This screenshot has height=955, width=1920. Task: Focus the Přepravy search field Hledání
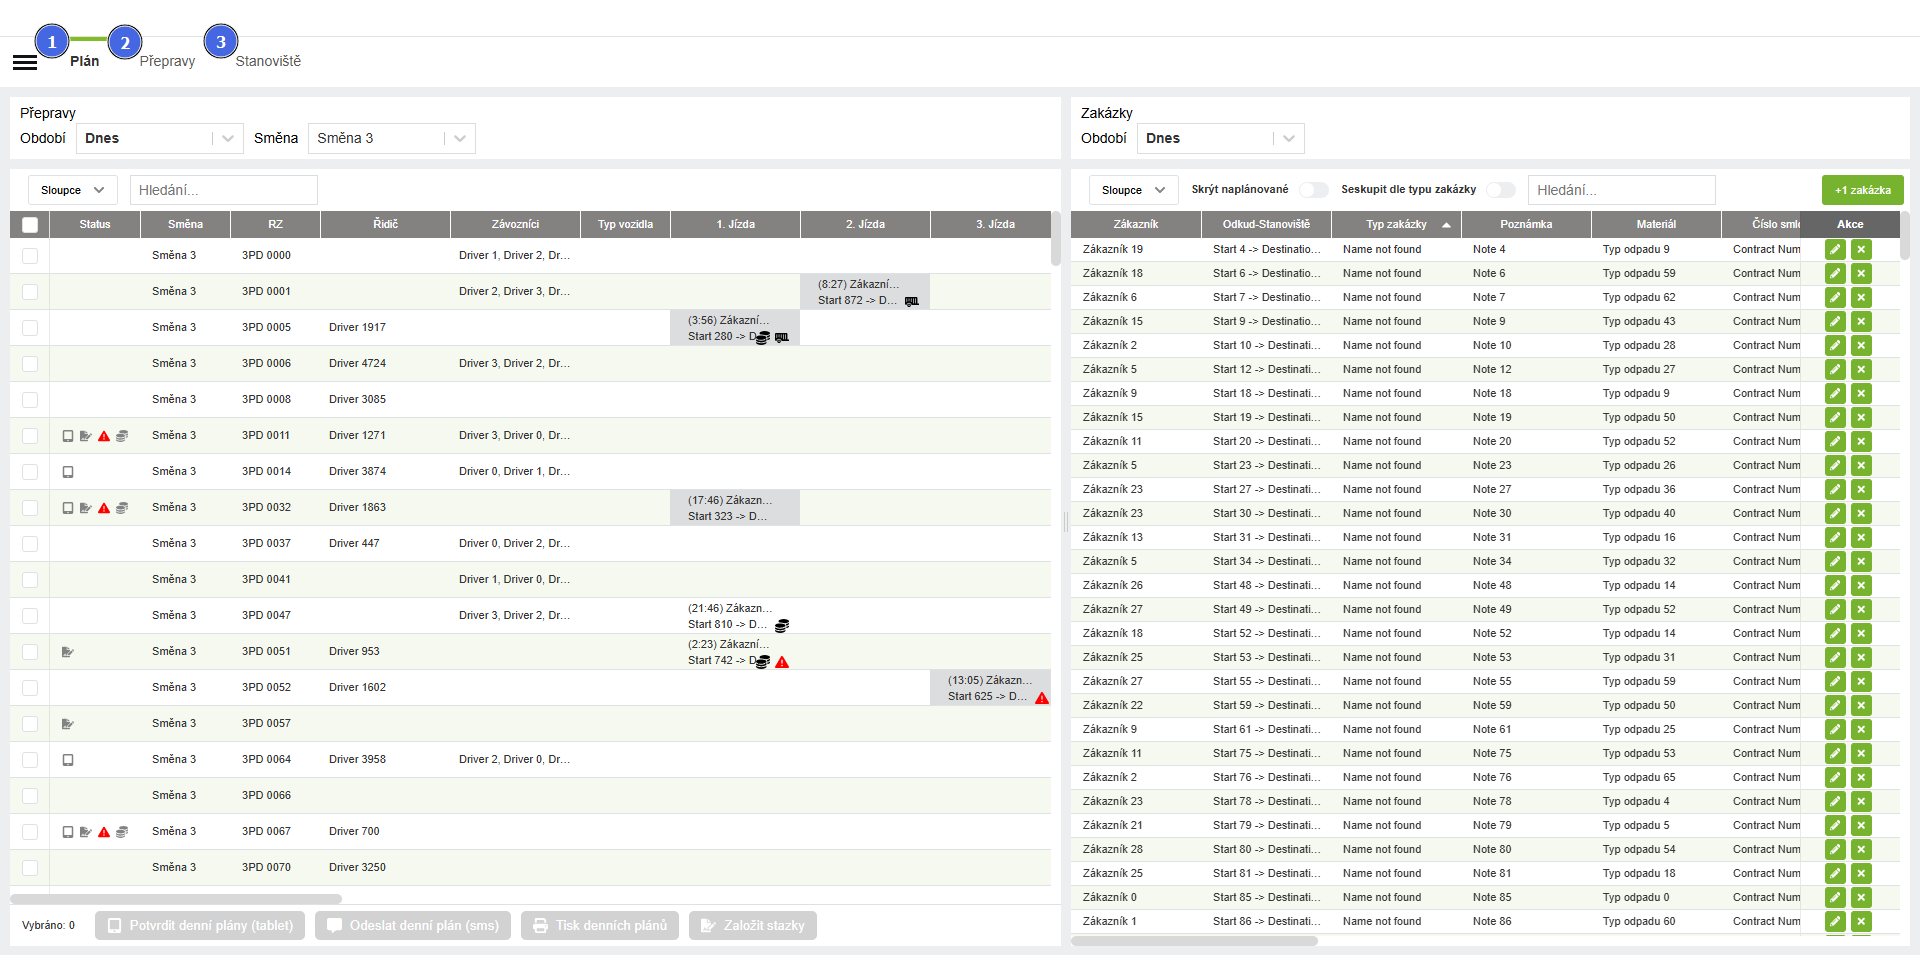[x=224, y=190]
